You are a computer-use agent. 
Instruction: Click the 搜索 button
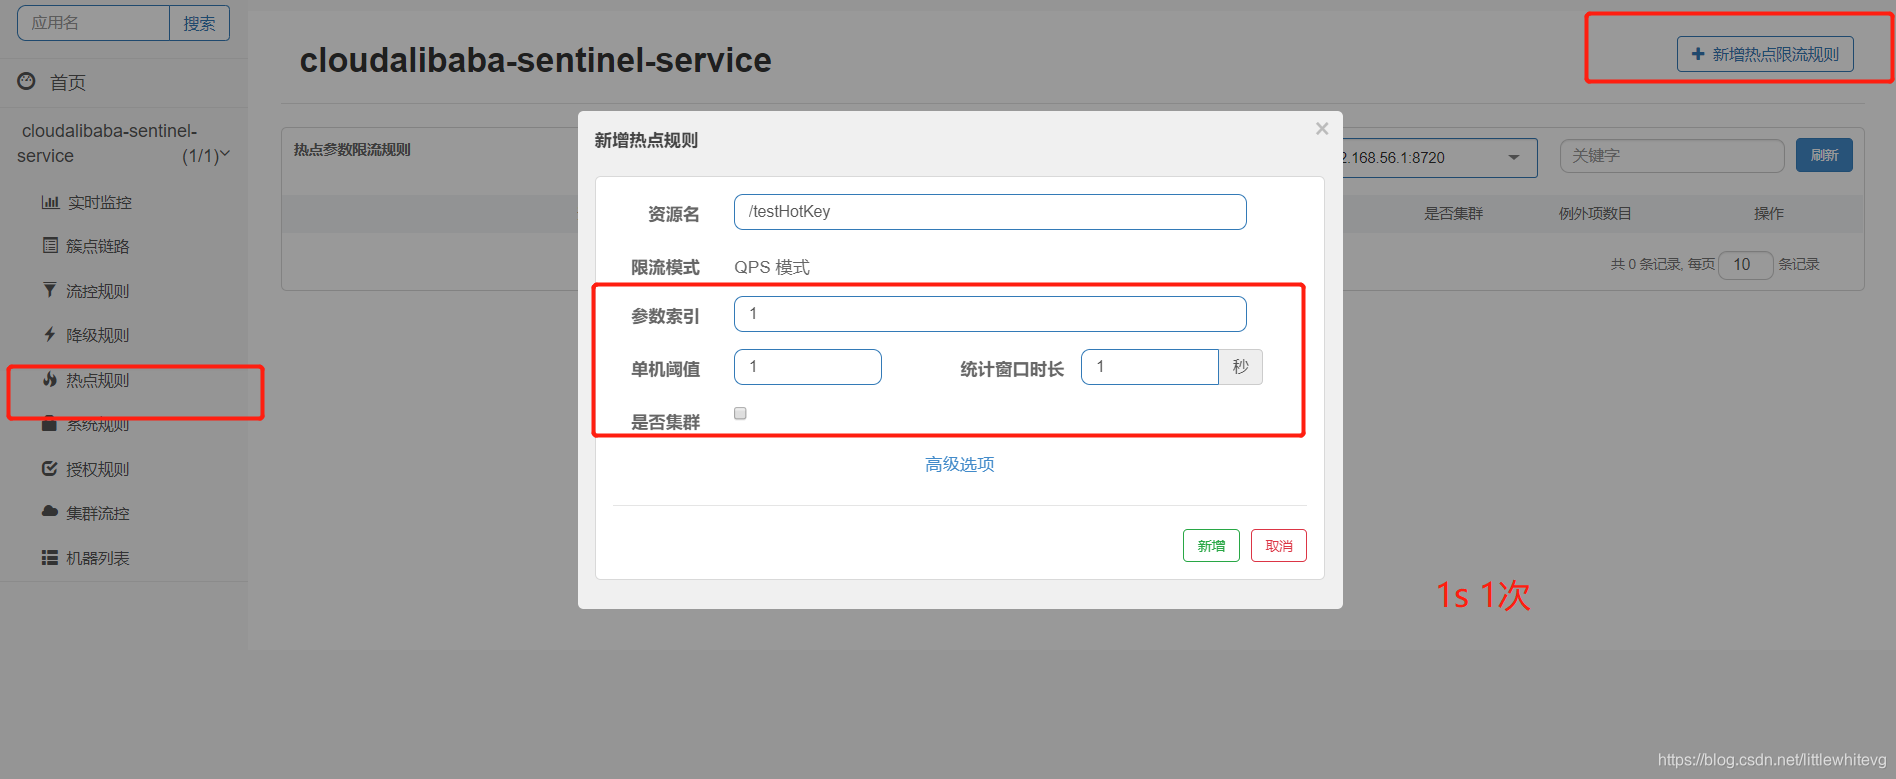200,23
